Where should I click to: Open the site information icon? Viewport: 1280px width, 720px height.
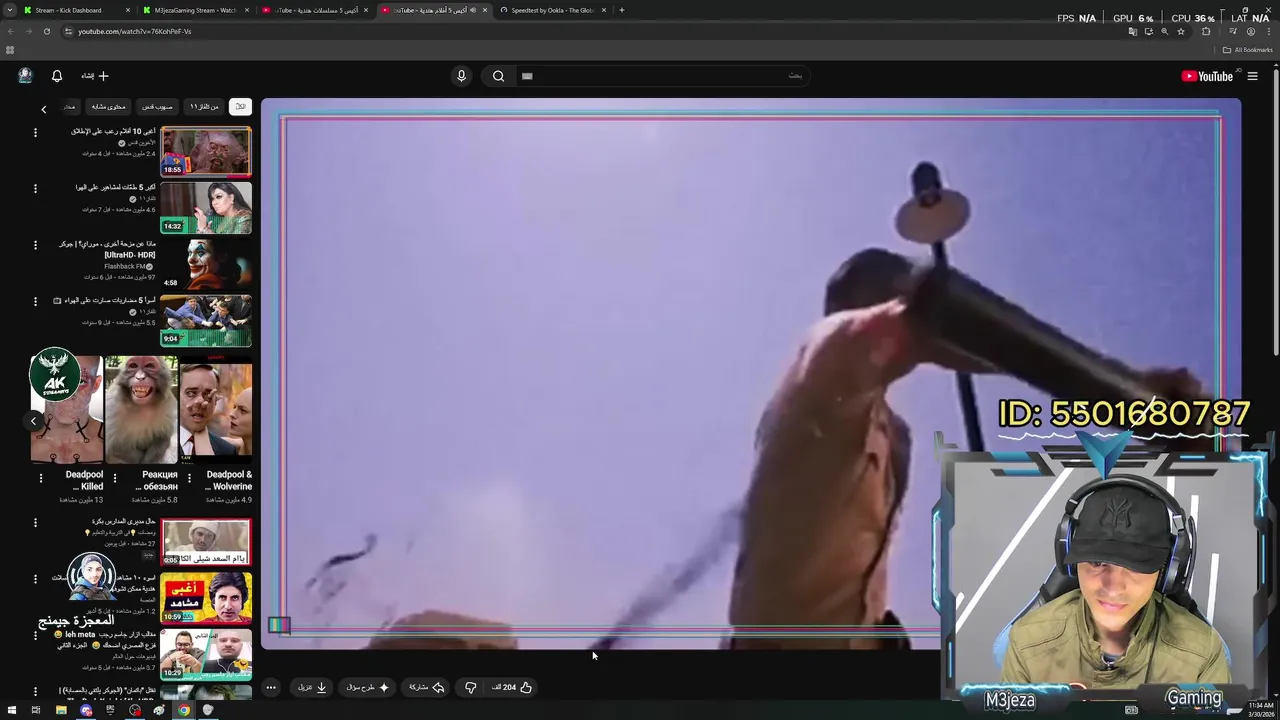click(x=68, y=31)
